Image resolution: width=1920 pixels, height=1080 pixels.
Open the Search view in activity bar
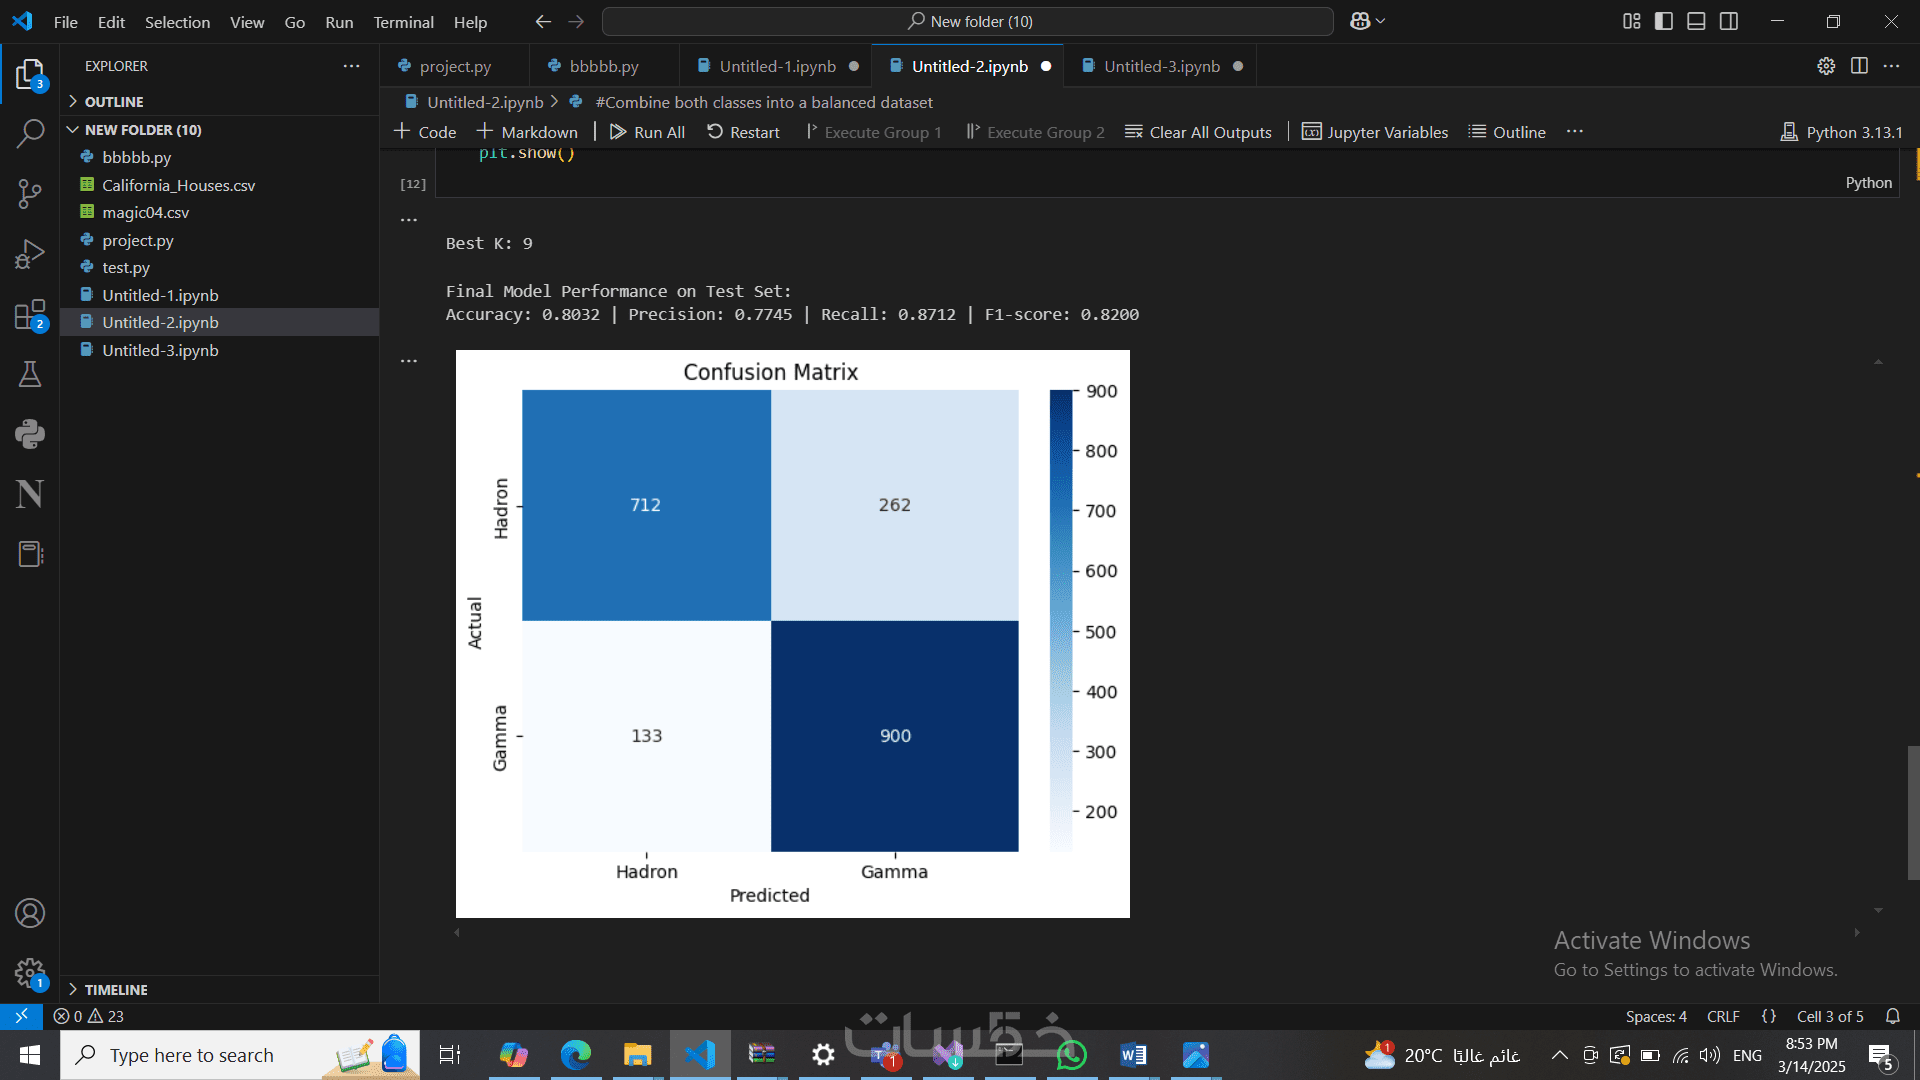click(30, 133)
